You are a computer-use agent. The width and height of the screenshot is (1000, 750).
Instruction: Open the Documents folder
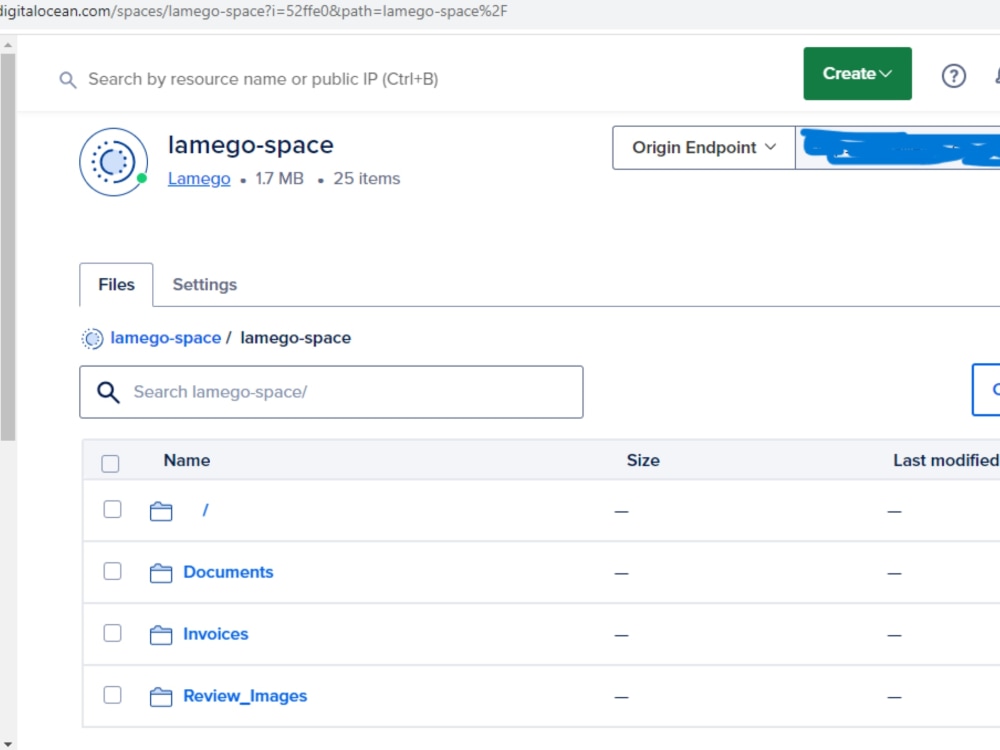(x=228, y=572)
